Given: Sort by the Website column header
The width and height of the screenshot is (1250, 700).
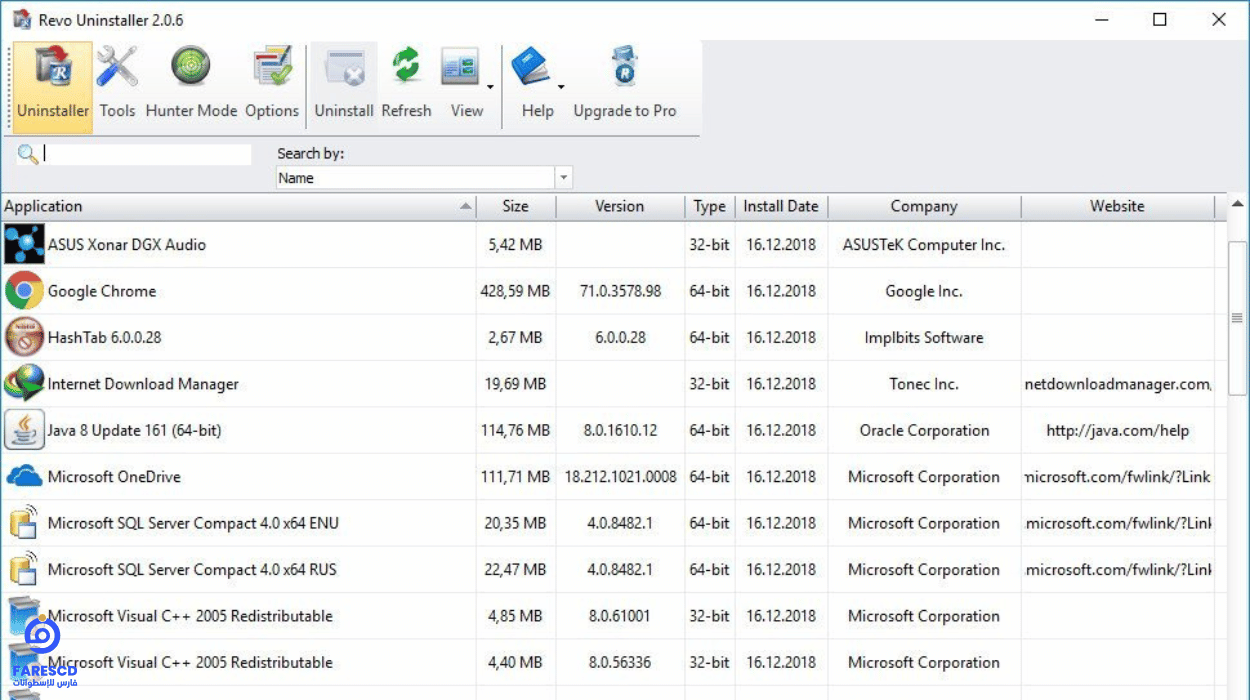Looking at the screenshot, I should 1117,206.
